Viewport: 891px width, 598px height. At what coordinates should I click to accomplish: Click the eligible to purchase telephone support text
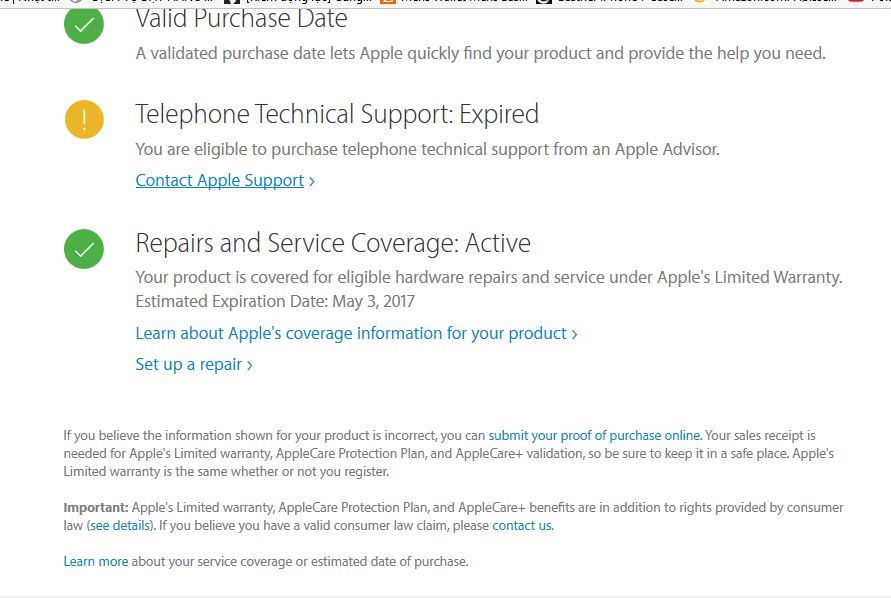tap(427, 149)
